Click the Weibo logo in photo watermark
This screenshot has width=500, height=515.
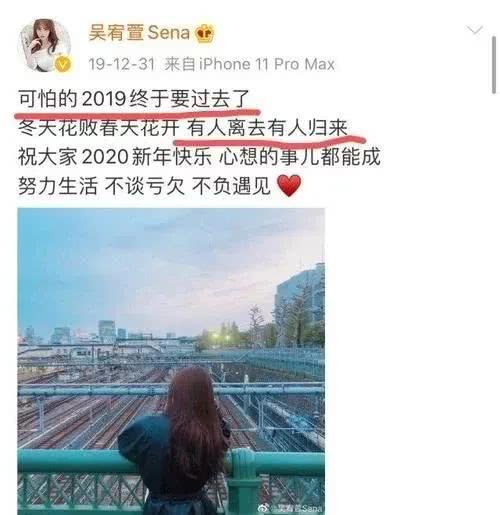[x=264, y=508]
